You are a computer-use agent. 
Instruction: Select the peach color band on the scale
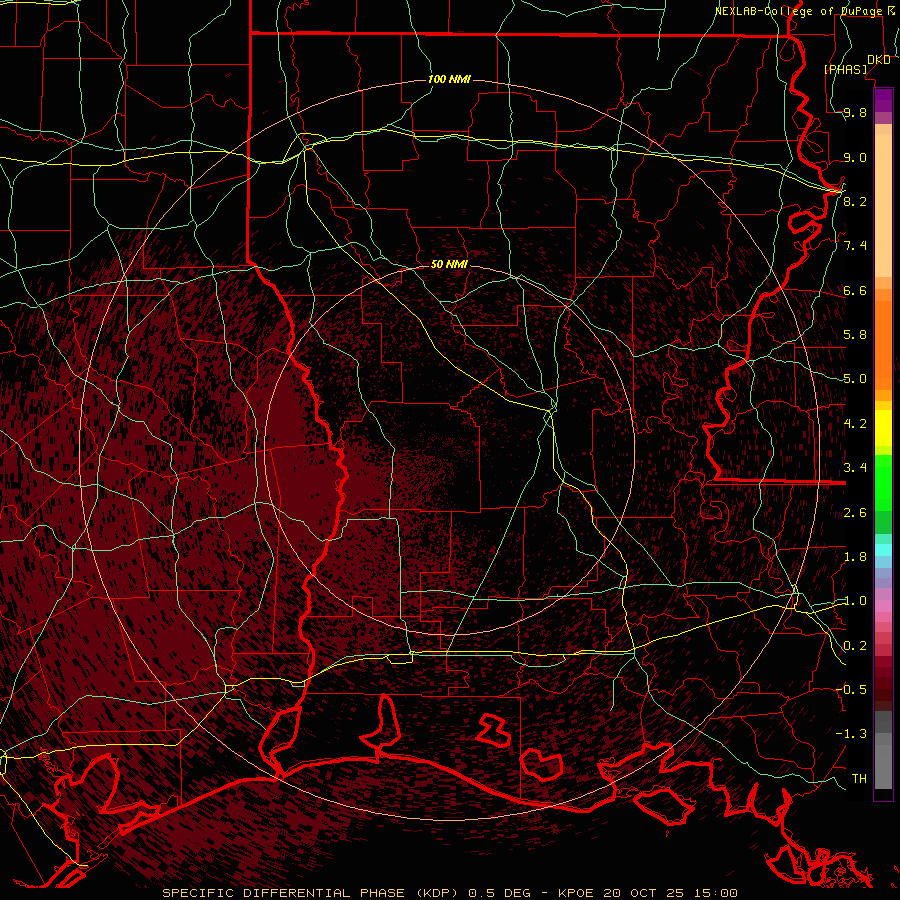pos(883,207)
